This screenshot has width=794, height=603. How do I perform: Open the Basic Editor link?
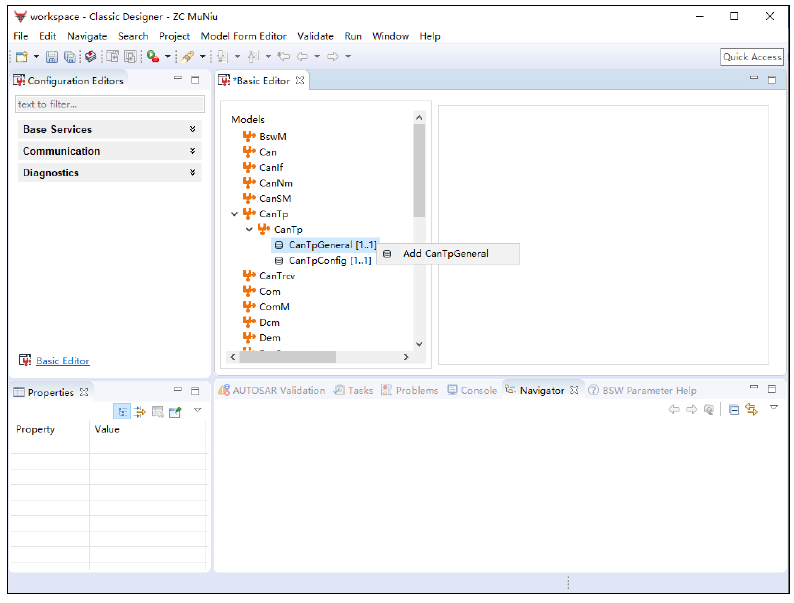click(63, 361)
